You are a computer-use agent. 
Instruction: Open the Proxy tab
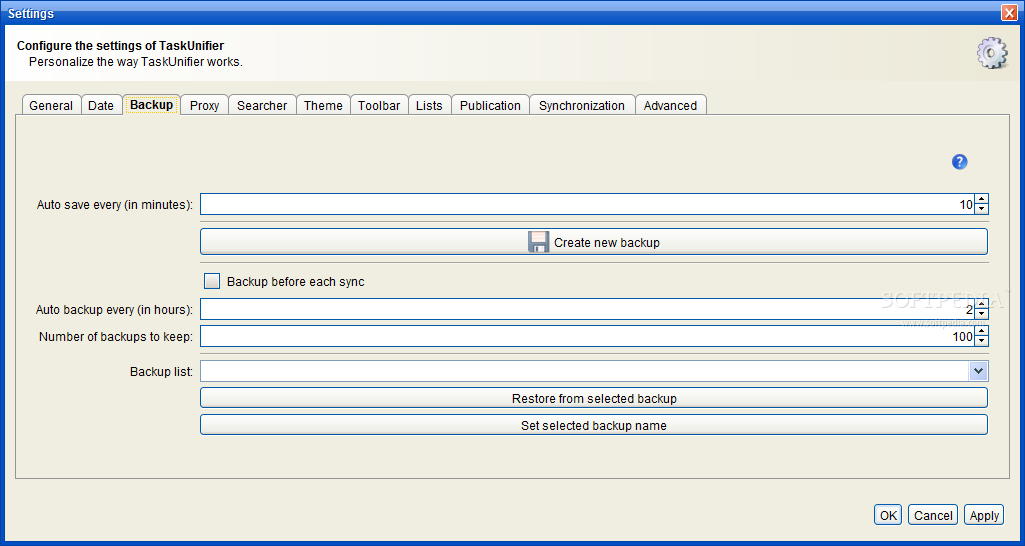205,105
